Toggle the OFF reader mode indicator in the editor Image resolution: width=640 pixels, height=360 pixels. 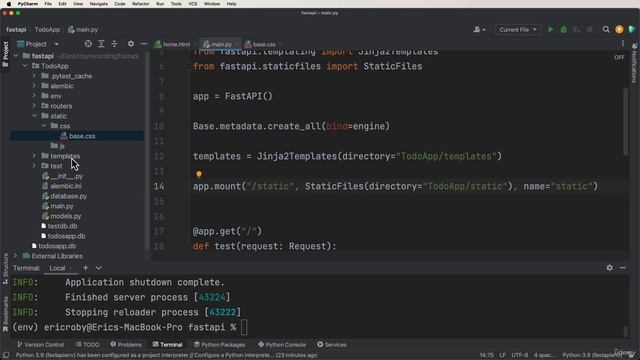619,58
